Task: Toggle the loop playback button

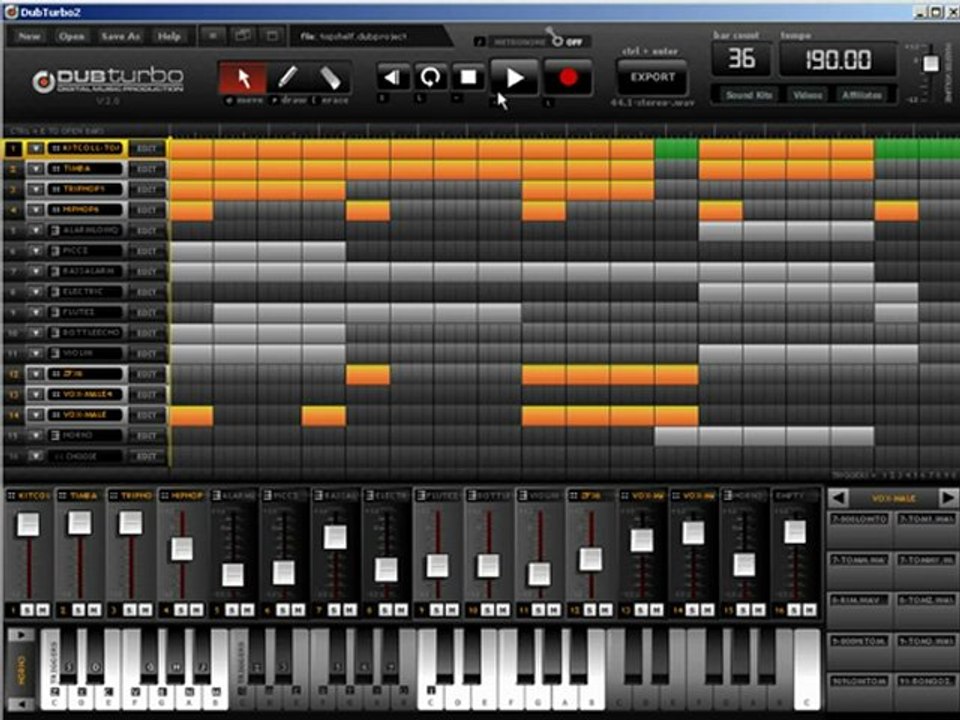Action: click(x=430, y=78)
